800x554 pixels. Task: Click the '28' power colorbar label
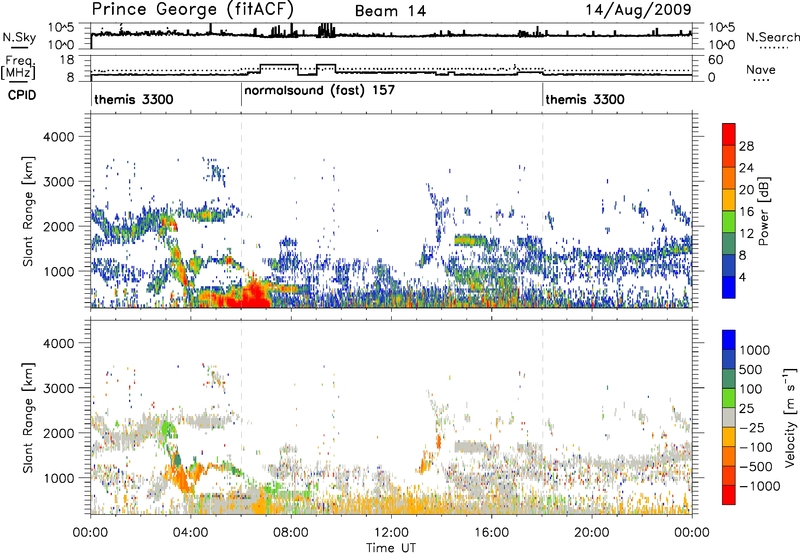[746, 146]
